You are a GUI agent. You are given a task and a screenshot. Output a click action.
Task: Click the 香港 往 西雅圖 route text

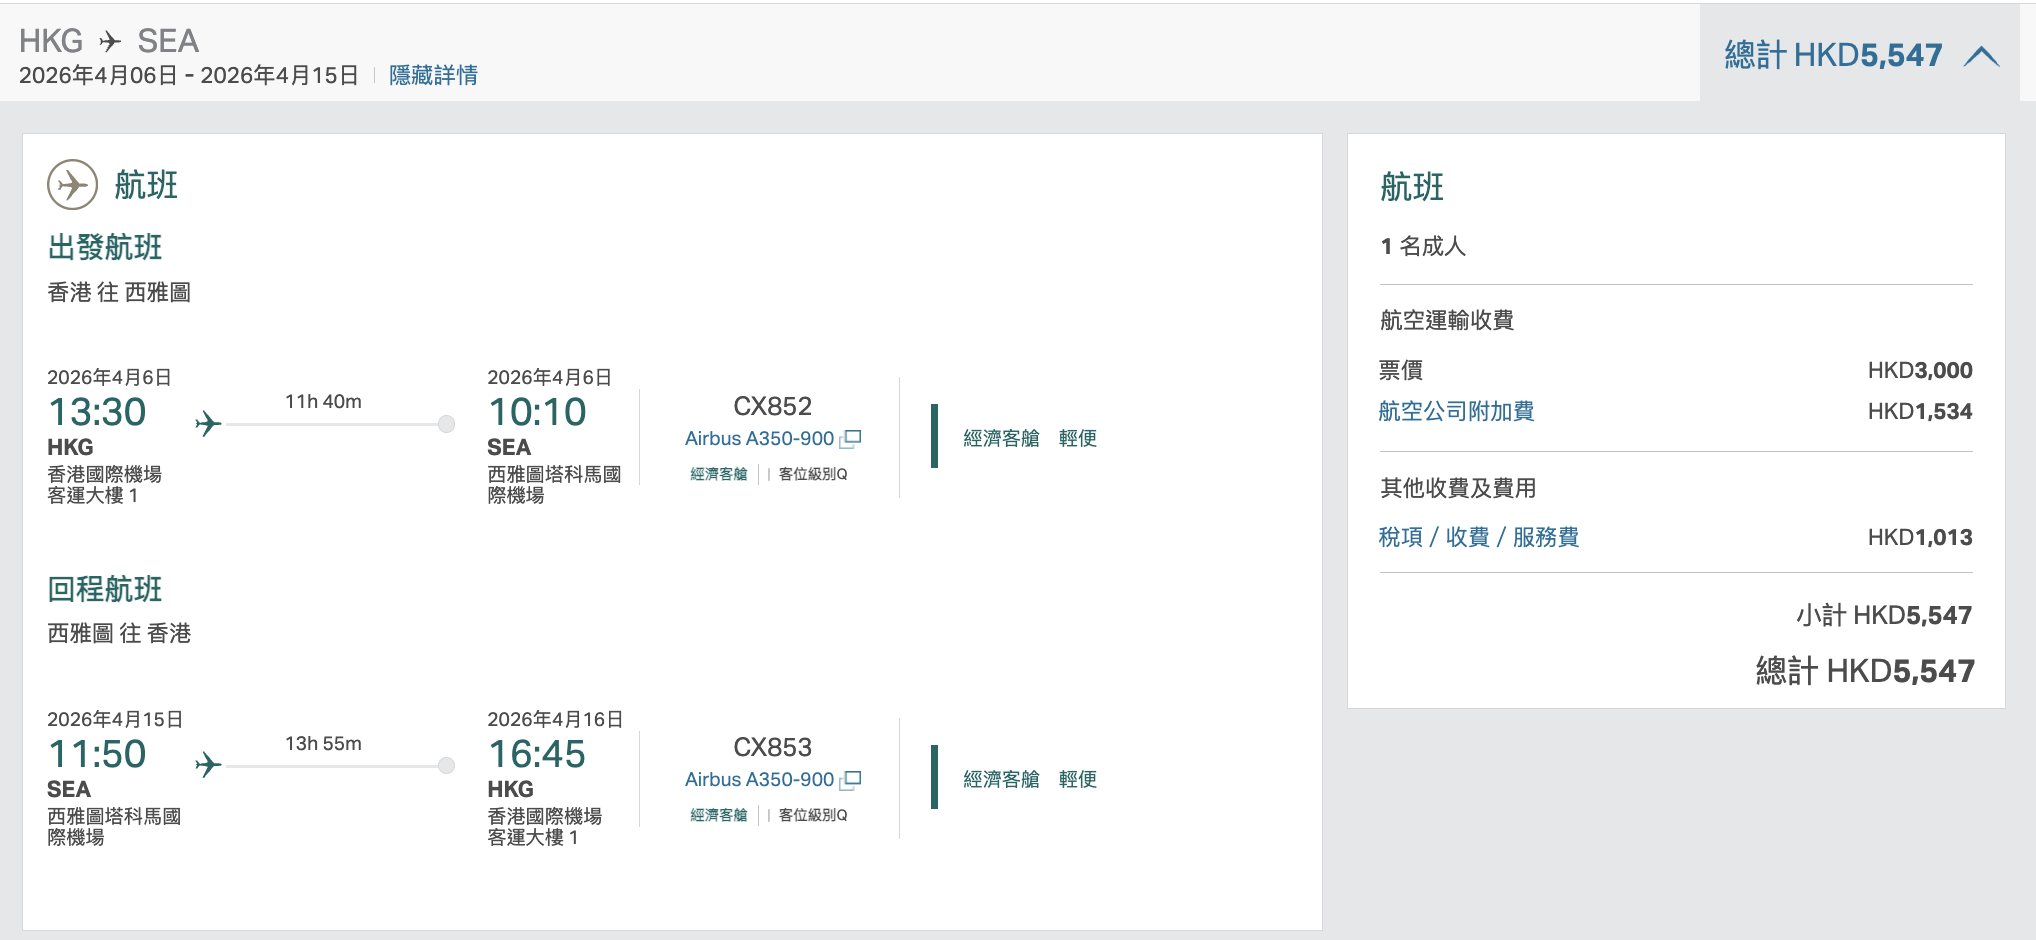[x=119, y=292]
